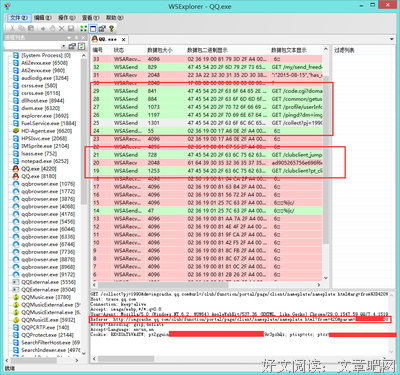This screenshot has width=400, height=375.
Task: Click the 数据包二进制显示 column header
Action: 227,50
